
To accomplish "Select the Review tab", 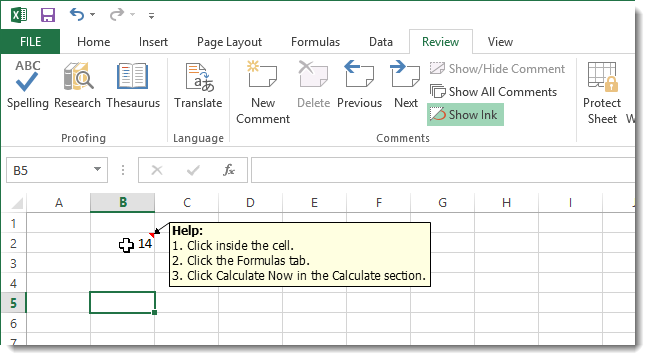I will point(441,42).
